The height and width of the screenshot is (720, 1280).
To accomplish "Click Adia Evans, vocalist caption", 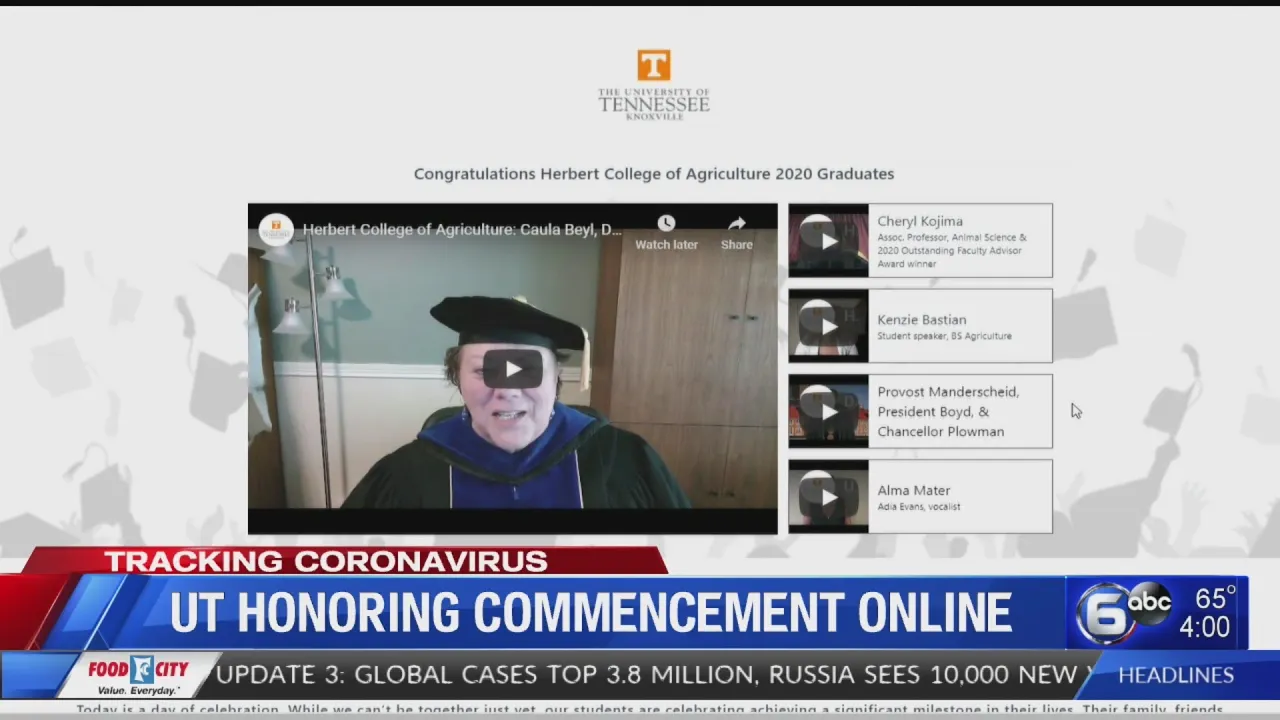I will point(919,507).
